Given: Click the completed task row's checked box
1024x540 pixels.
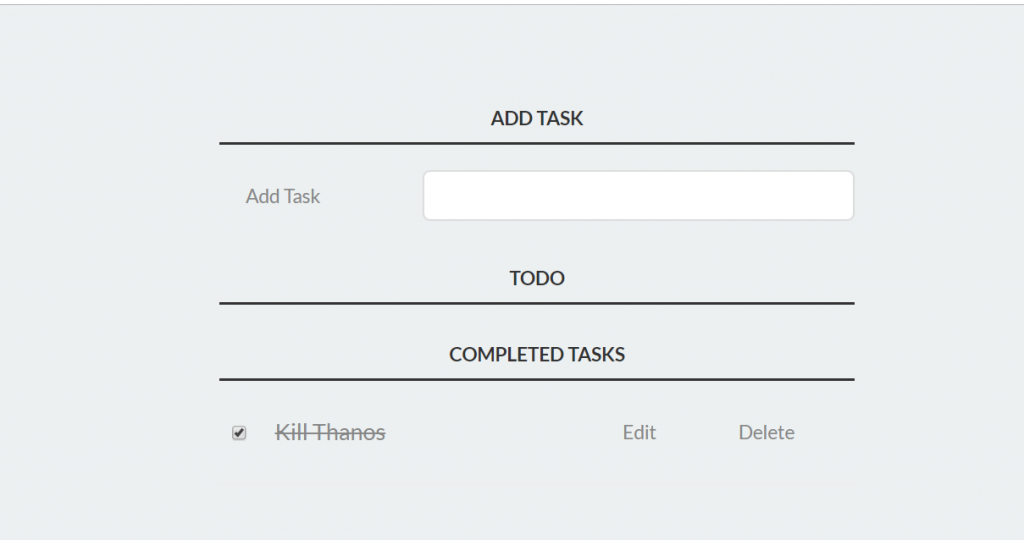Looking at the screenshot, I should point(239,433).
